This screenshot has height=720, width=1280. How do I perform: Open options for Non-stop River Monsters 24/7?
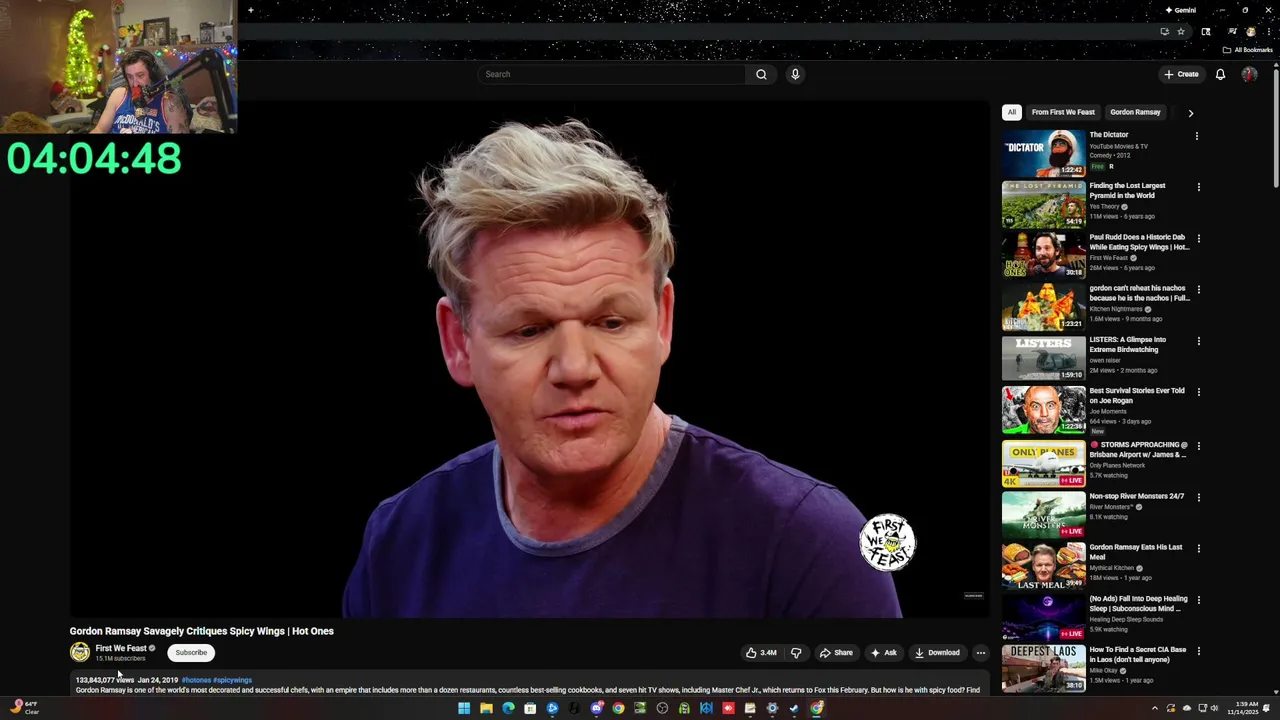[1199, 497]
